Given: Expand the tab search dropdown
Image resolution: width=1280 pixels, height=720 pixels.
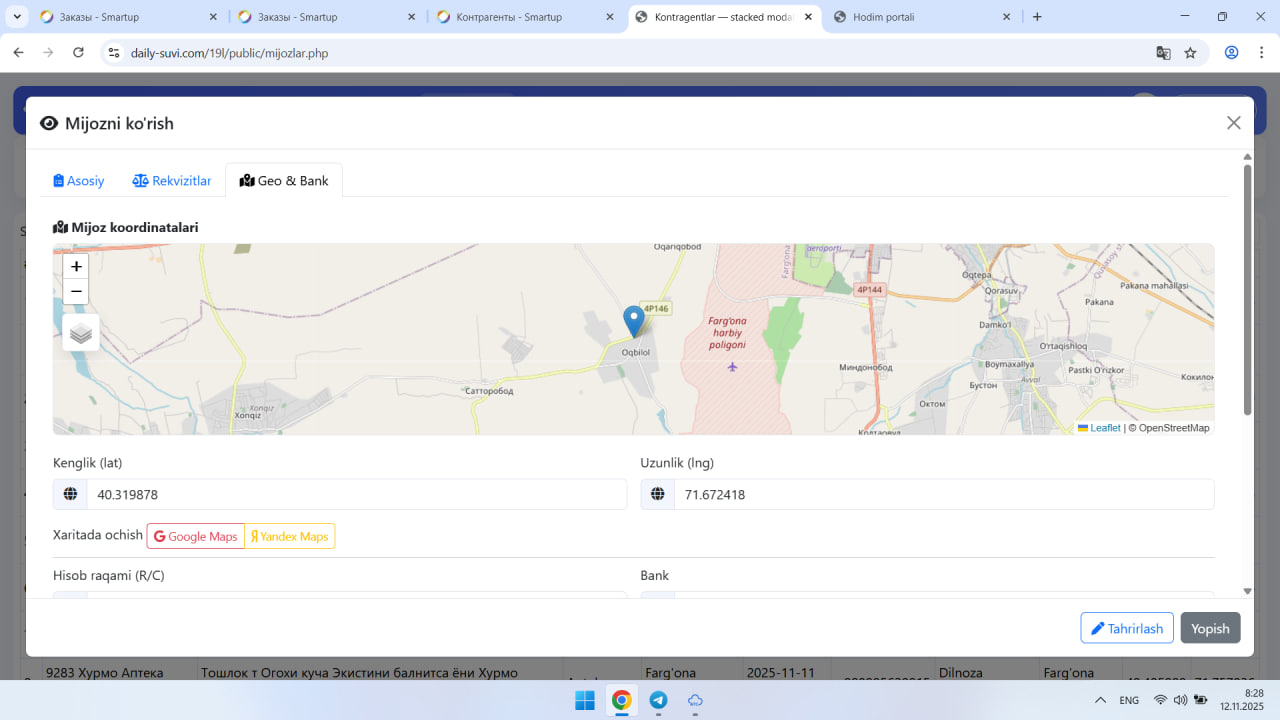Looking at the screenshot, I should tap(18, 17).
